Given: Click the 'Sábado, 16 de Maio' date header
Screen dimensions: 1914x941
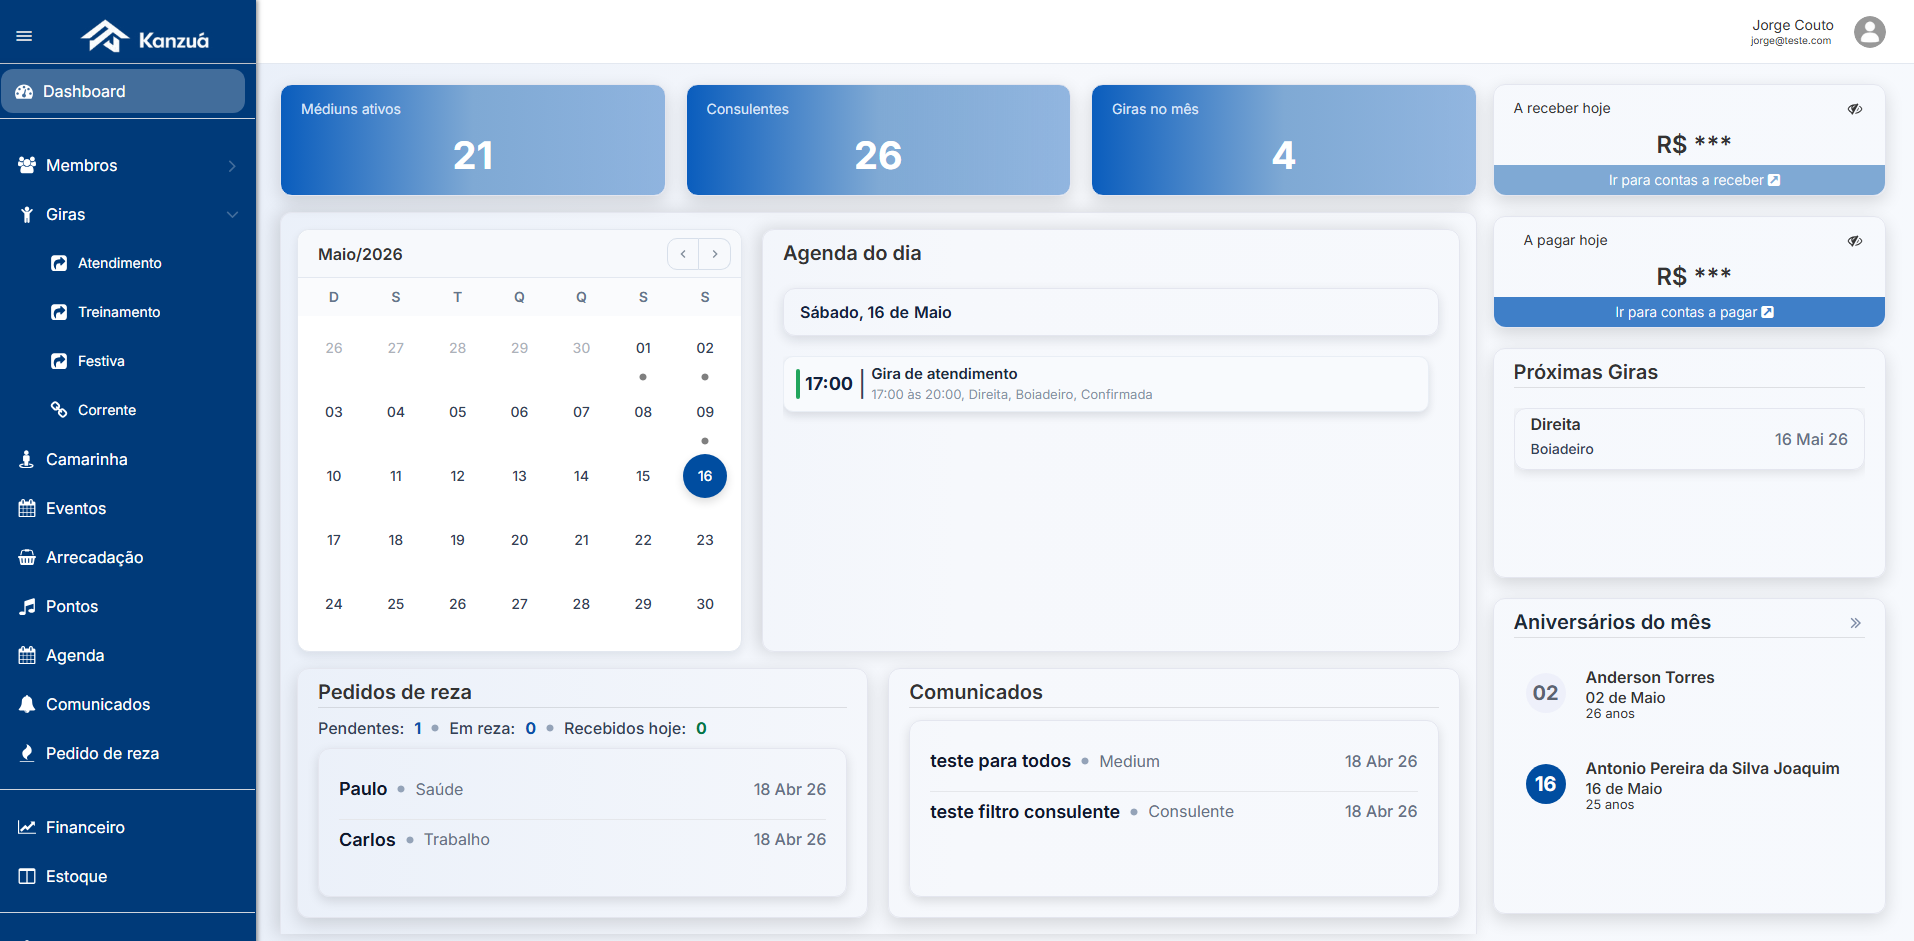Looking at the screenshot, I should click(1111, 312).
